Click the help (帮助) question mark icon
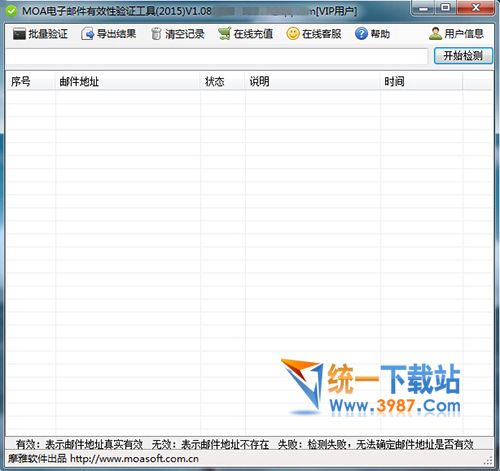The width and height of the screenshot is (500, 471). [361, 34]
